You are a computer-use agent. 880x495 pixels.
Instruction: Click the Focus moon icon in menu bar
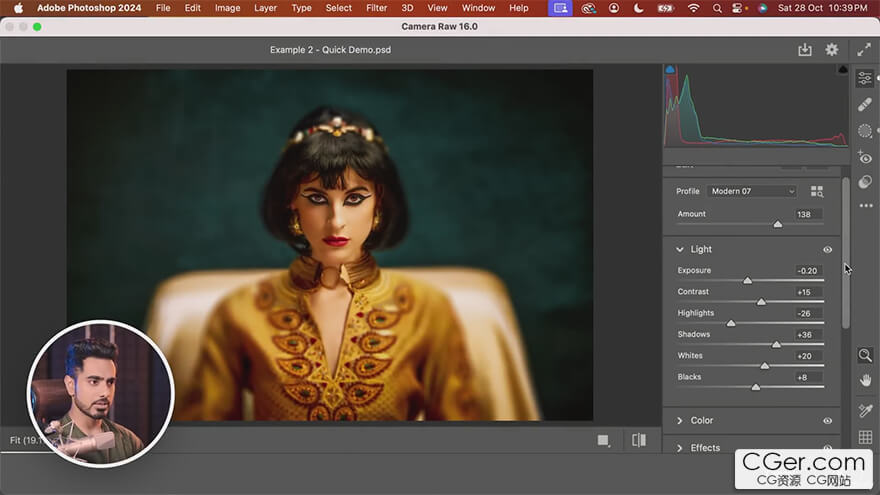pyautogui.click(x=638, y=8)
